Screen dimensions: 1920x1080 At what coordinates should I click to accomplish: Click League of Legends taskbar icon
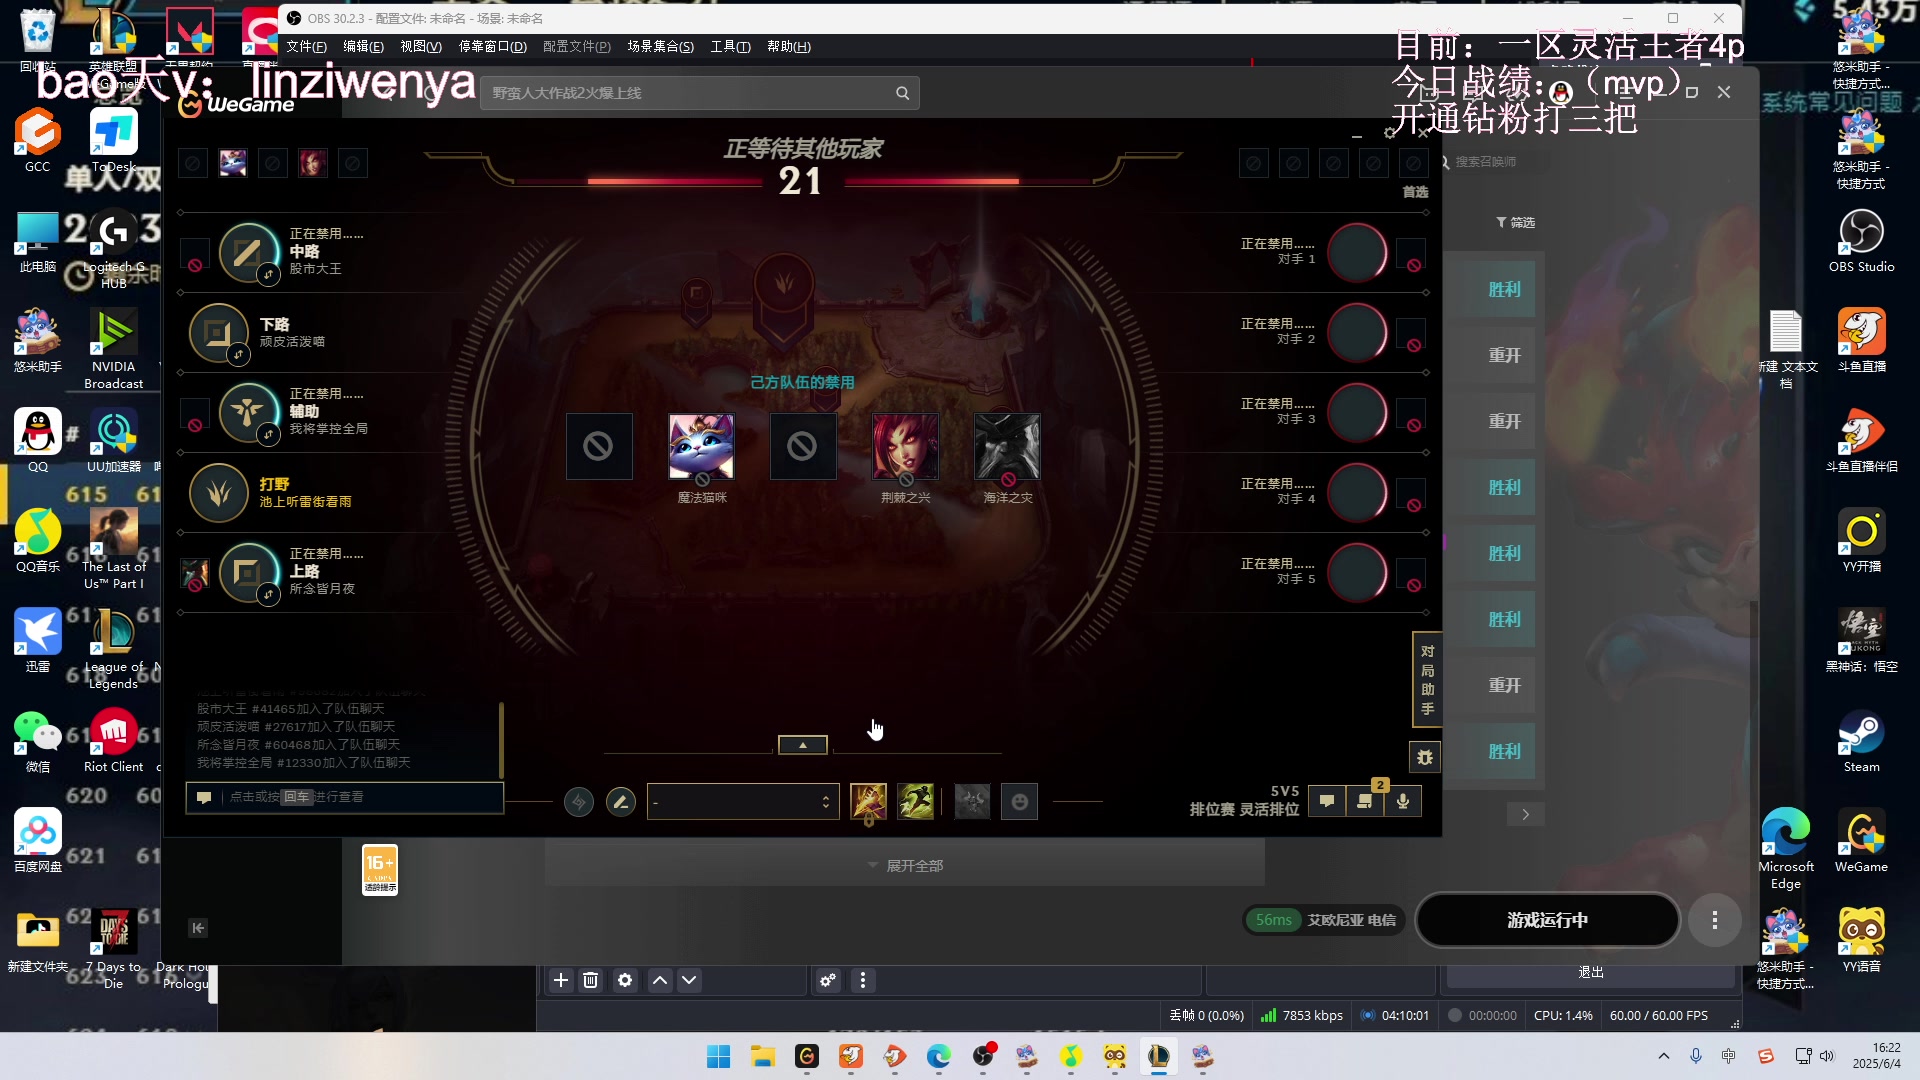coord(1158,1056)
